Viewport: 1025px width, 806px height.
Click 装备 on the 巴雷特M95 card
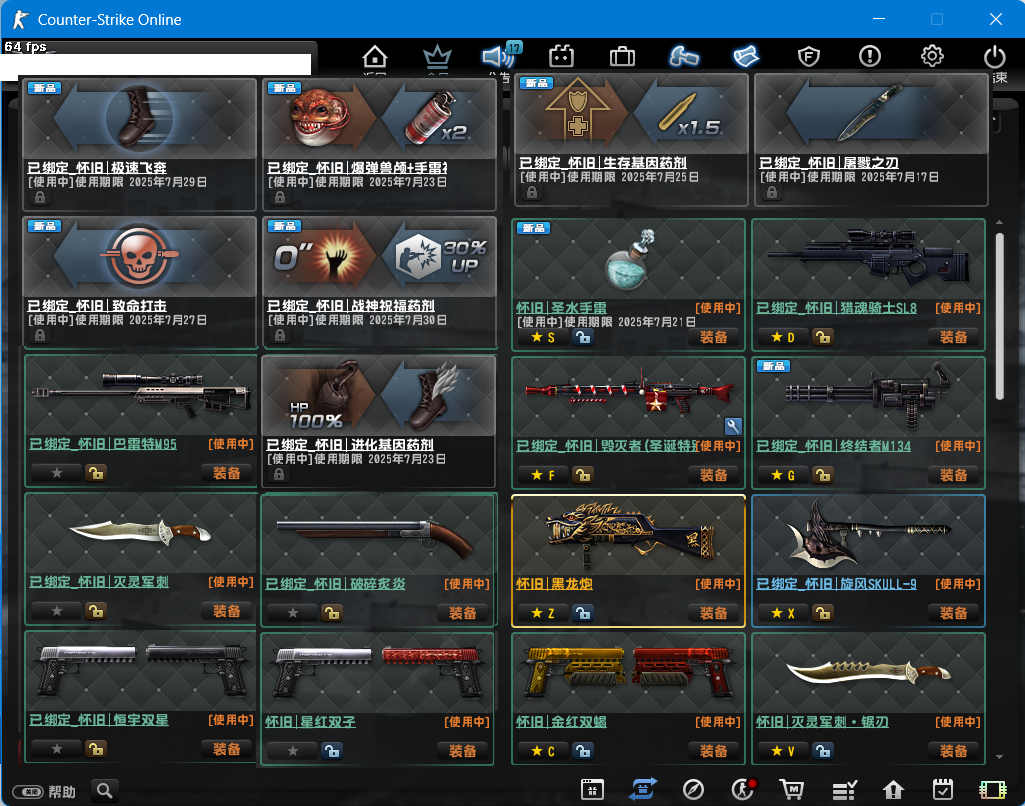click(x=227, y=473)
